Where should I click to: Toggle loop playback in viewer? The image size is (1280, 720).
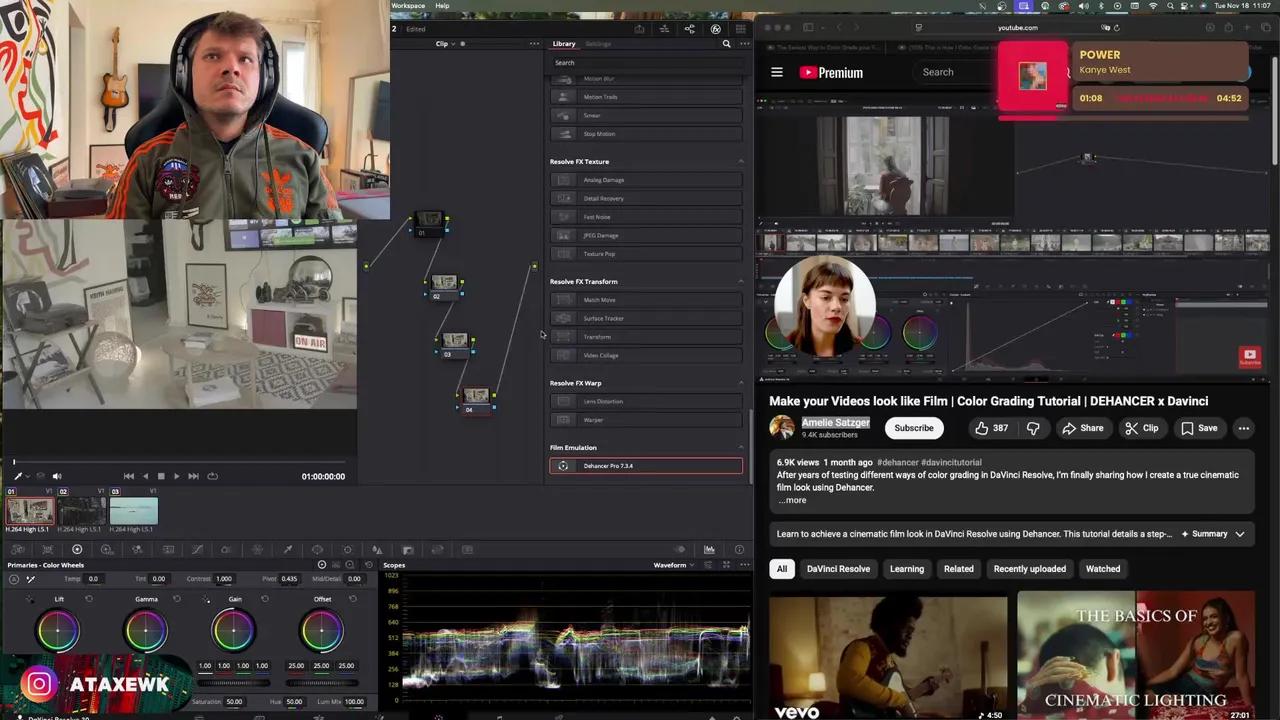pyautogui.click(x=212, y=476)
